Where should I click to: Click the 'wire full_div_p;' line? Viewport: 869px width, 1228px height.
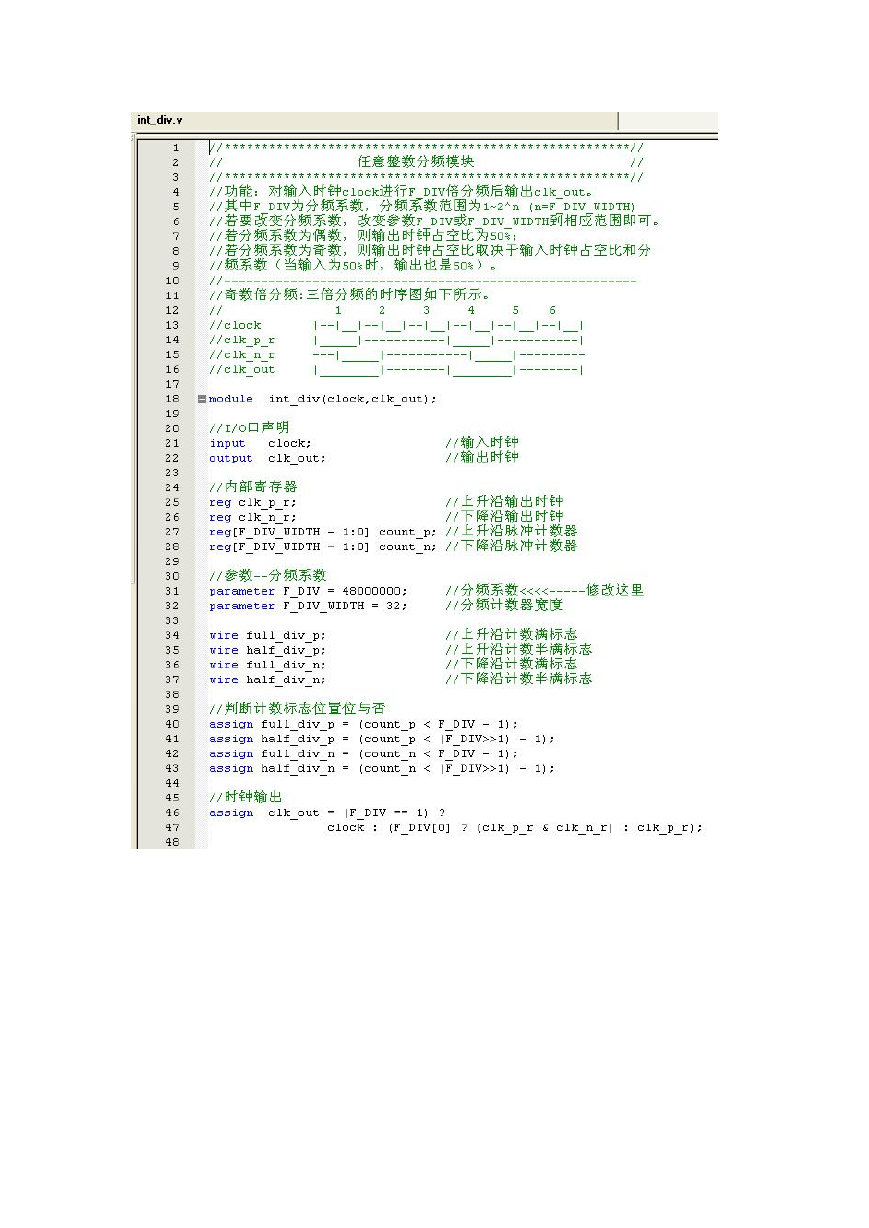point(267,635)
